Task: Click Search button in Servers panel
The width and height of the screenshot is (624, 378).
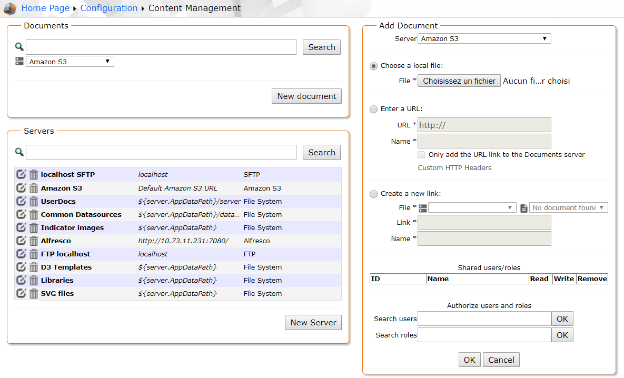Action: click(x=322, y=152)
